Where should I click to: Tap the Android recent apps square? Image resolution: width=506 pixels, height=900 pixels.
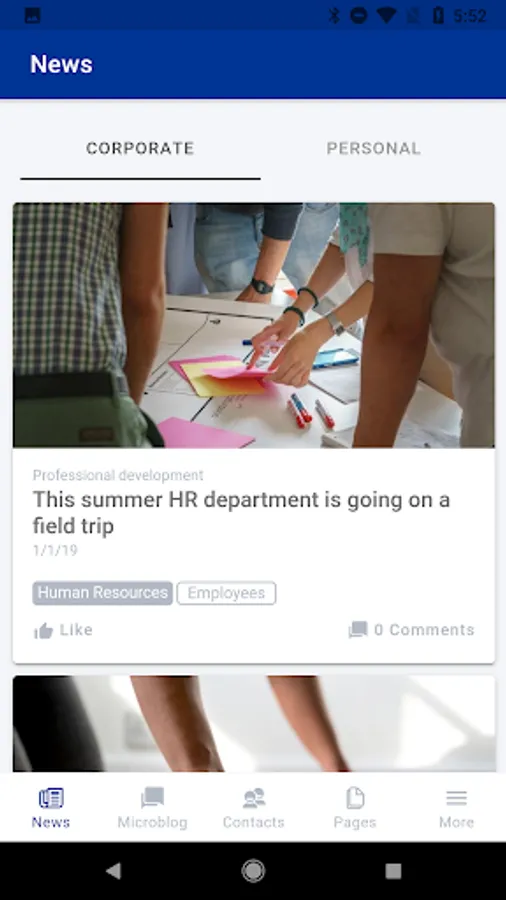tap(393, 871)
